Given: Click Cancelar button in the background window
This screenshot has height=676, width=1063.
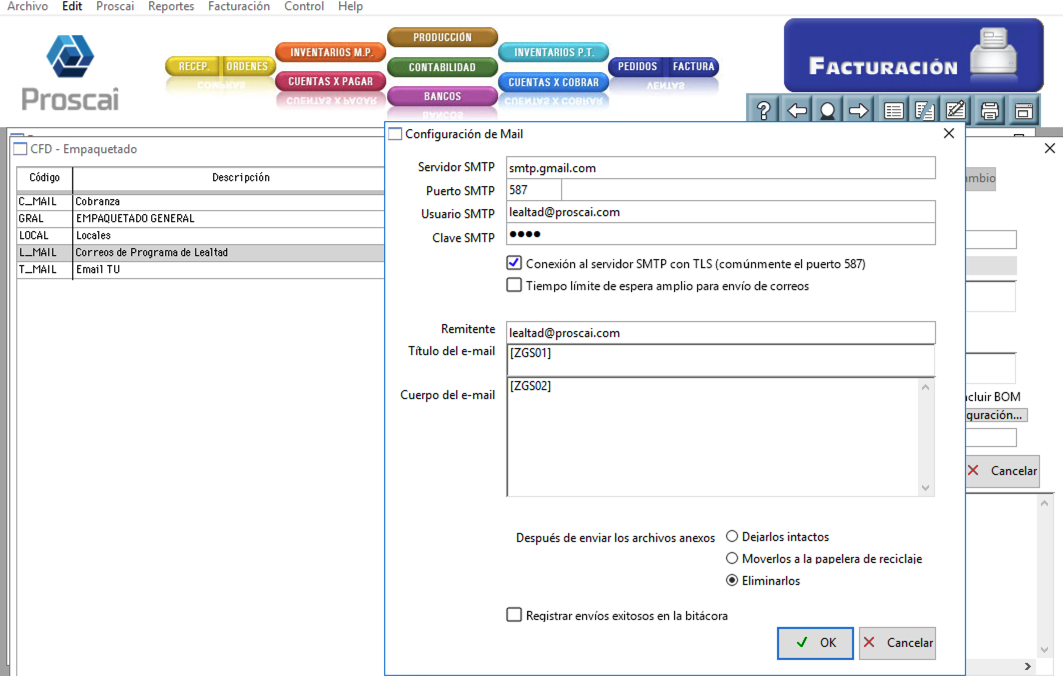Looking at the screenshot, I should [1002, 471].
